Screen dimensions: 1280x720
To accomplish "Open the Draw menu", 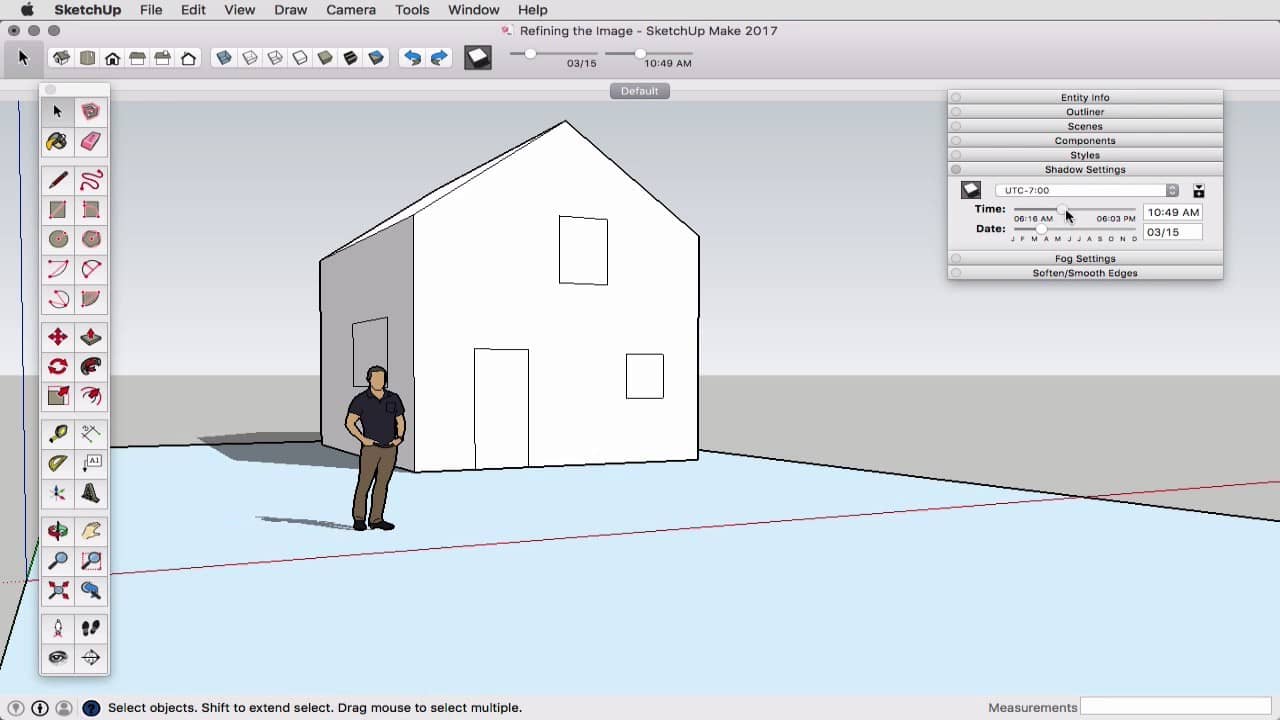I will 290,10.
